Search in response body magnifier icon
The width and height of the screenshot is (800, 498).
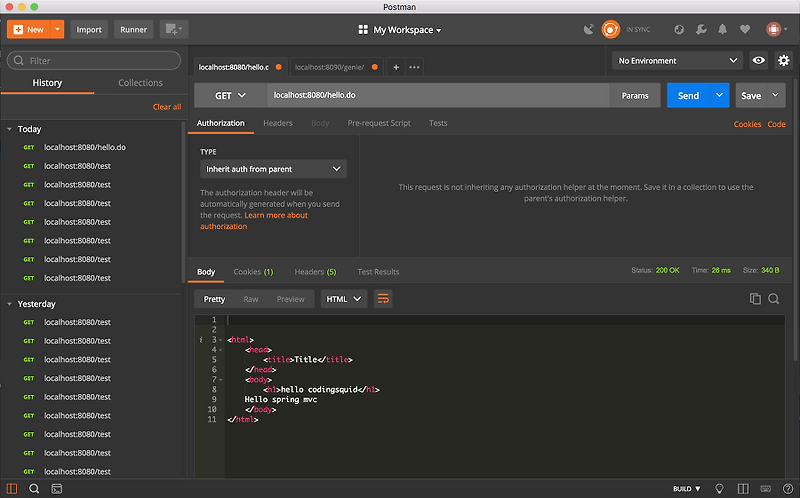(773, 299)
